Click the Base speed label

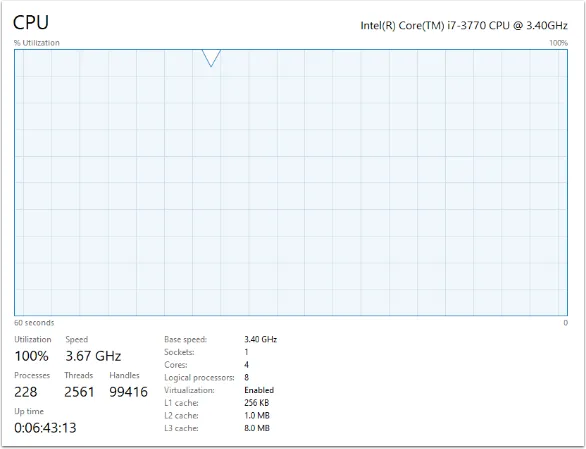(x=185, y=339)
